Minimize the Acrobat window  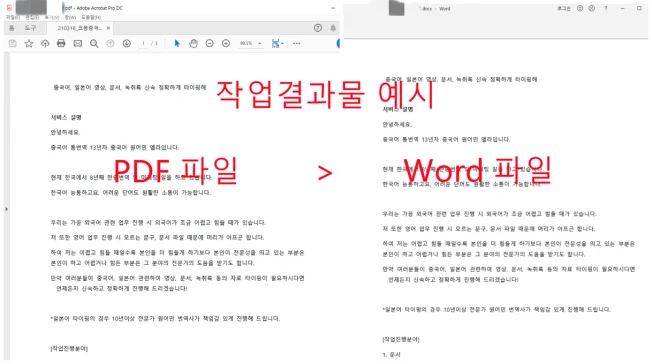tap(333, 8)
